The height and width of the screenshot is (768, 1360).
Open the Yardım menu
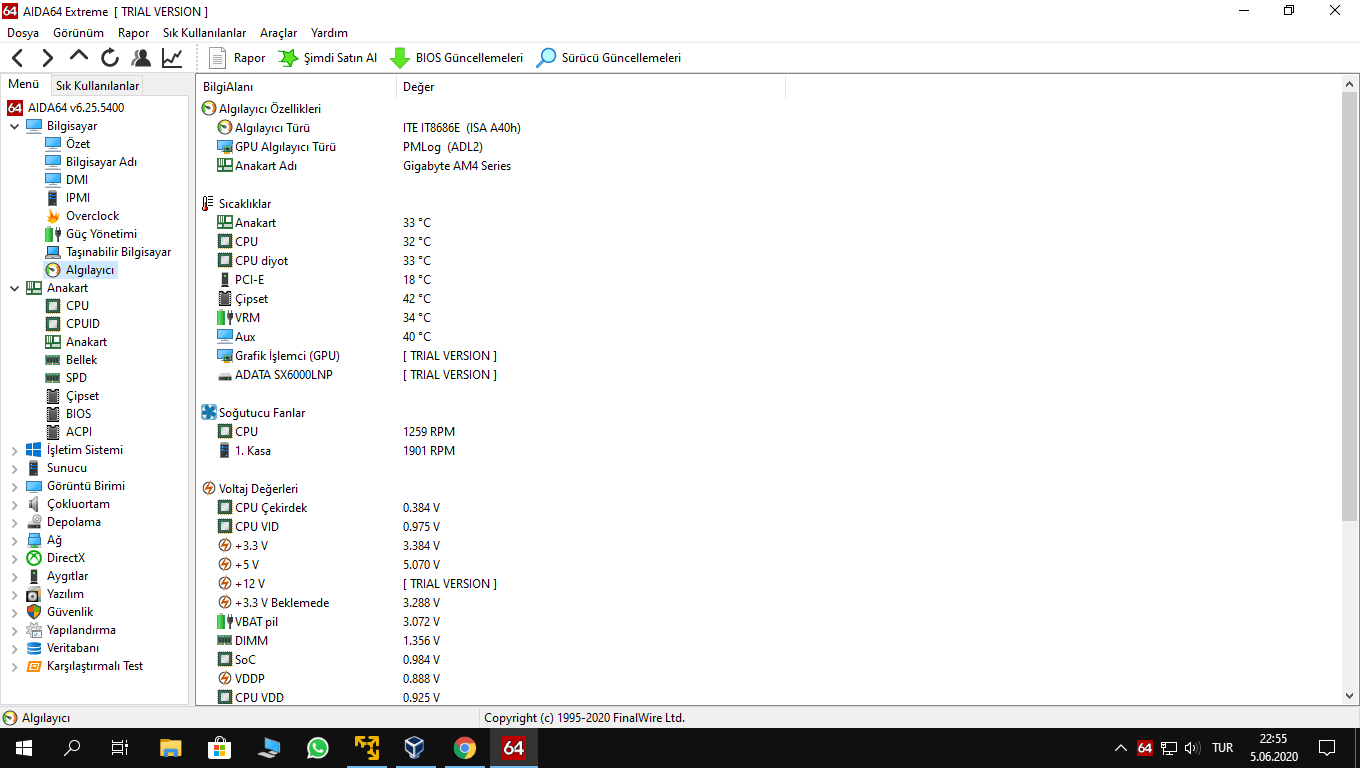click(x=329, y=33)
